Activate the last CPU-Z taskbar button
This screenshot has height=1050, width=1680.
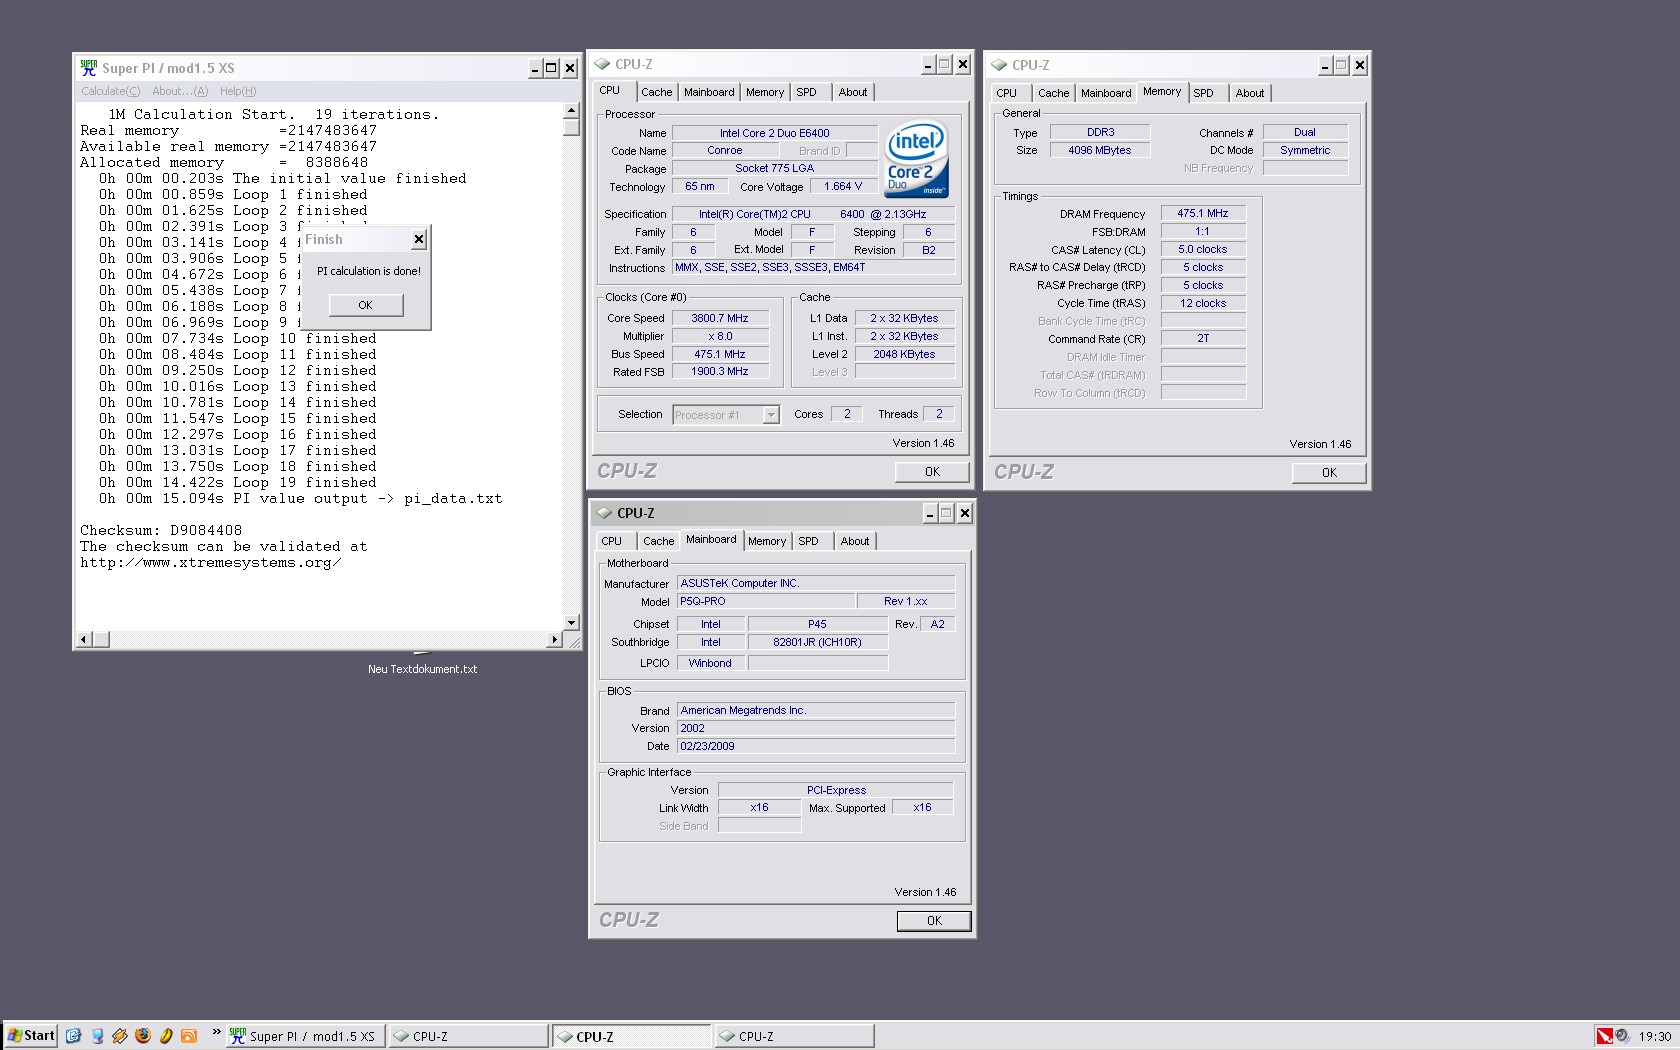tap(794, 1036)
